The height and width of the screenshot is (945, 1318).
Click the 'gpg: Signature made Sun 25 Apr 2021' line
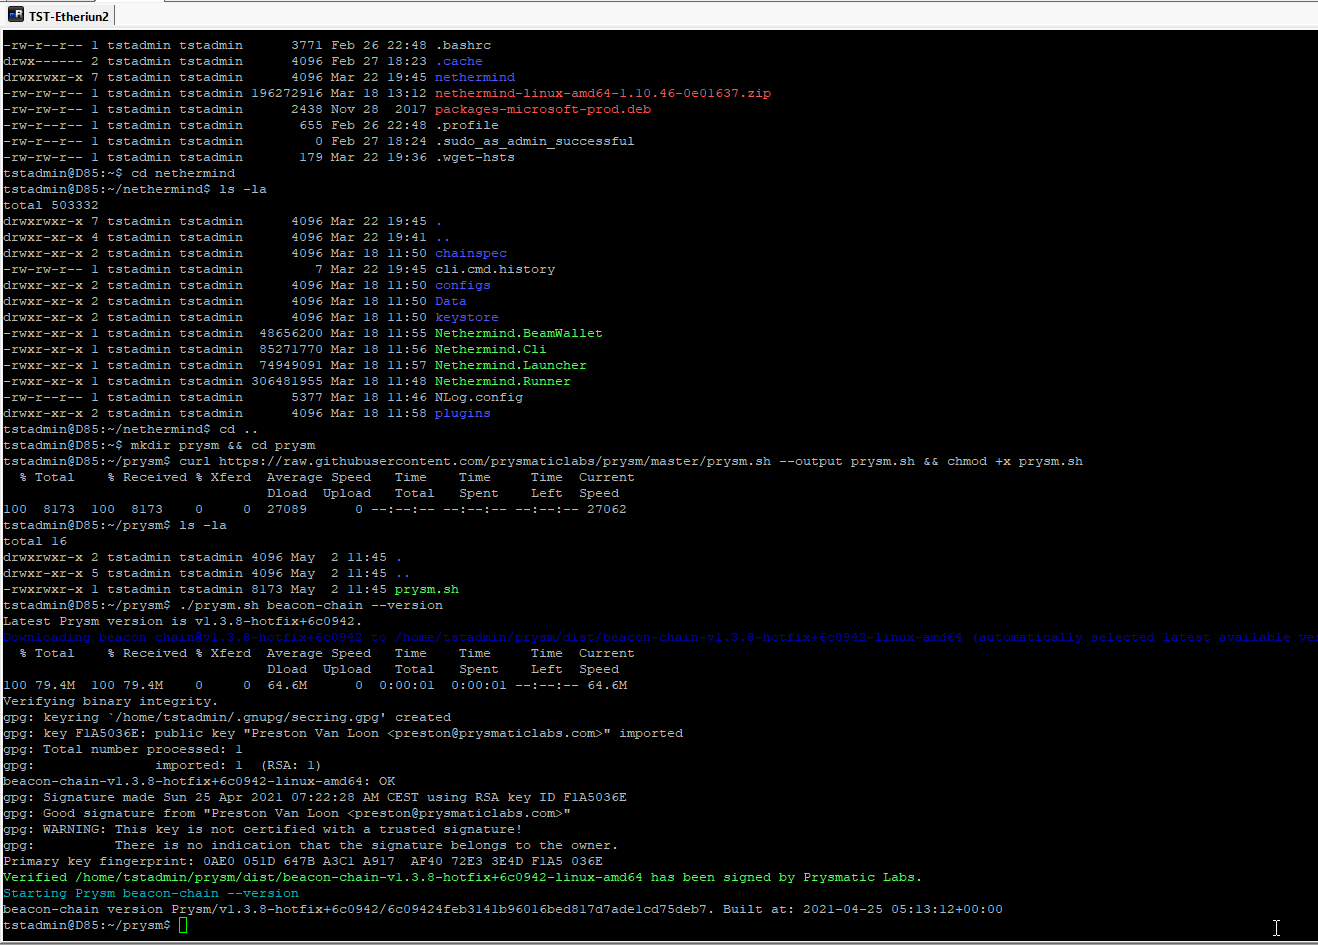click(x=315, y=797)
